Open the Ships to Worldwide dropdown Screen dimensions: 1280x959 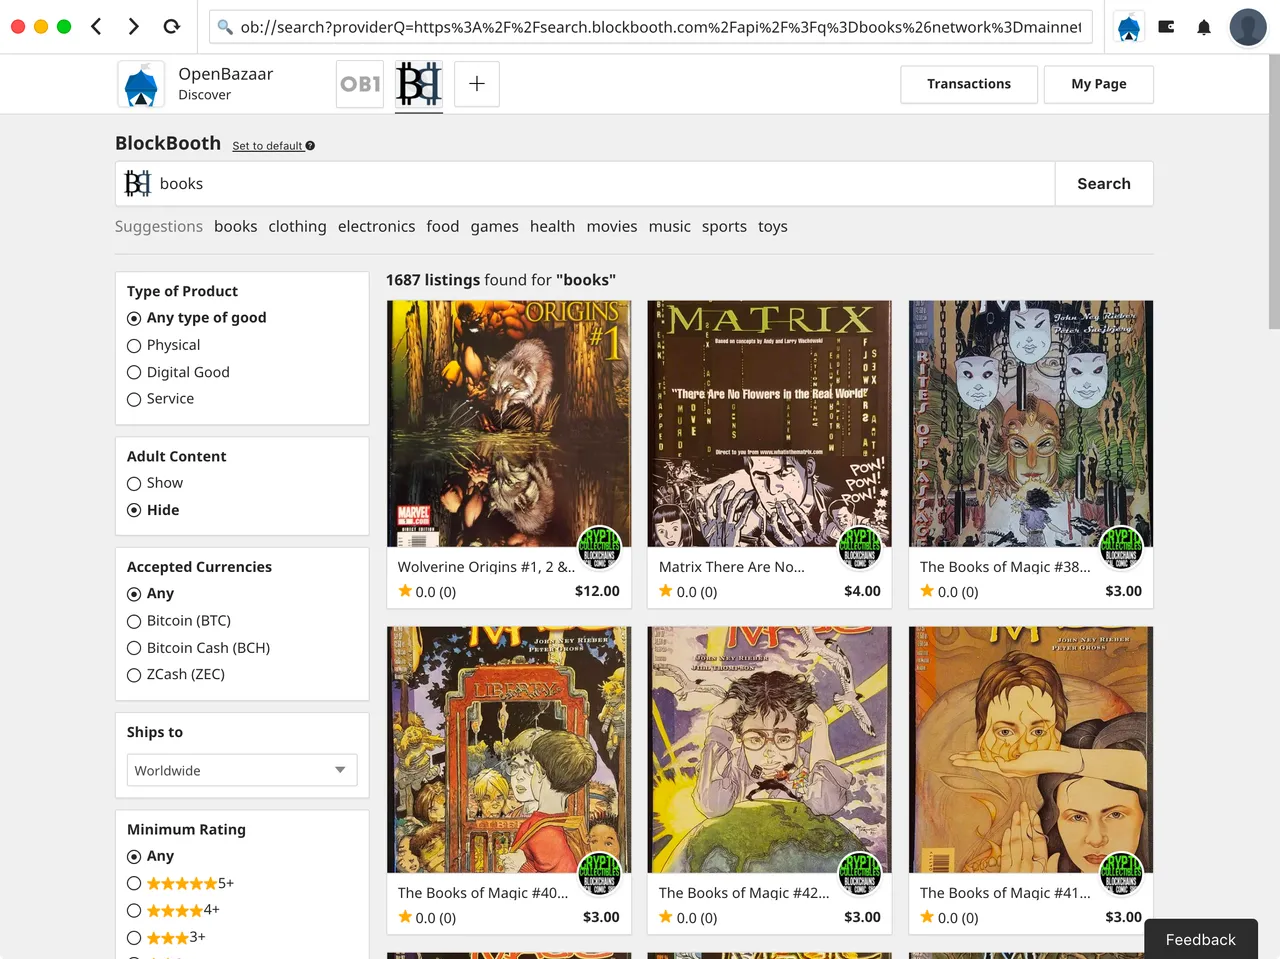click(242, 770)
